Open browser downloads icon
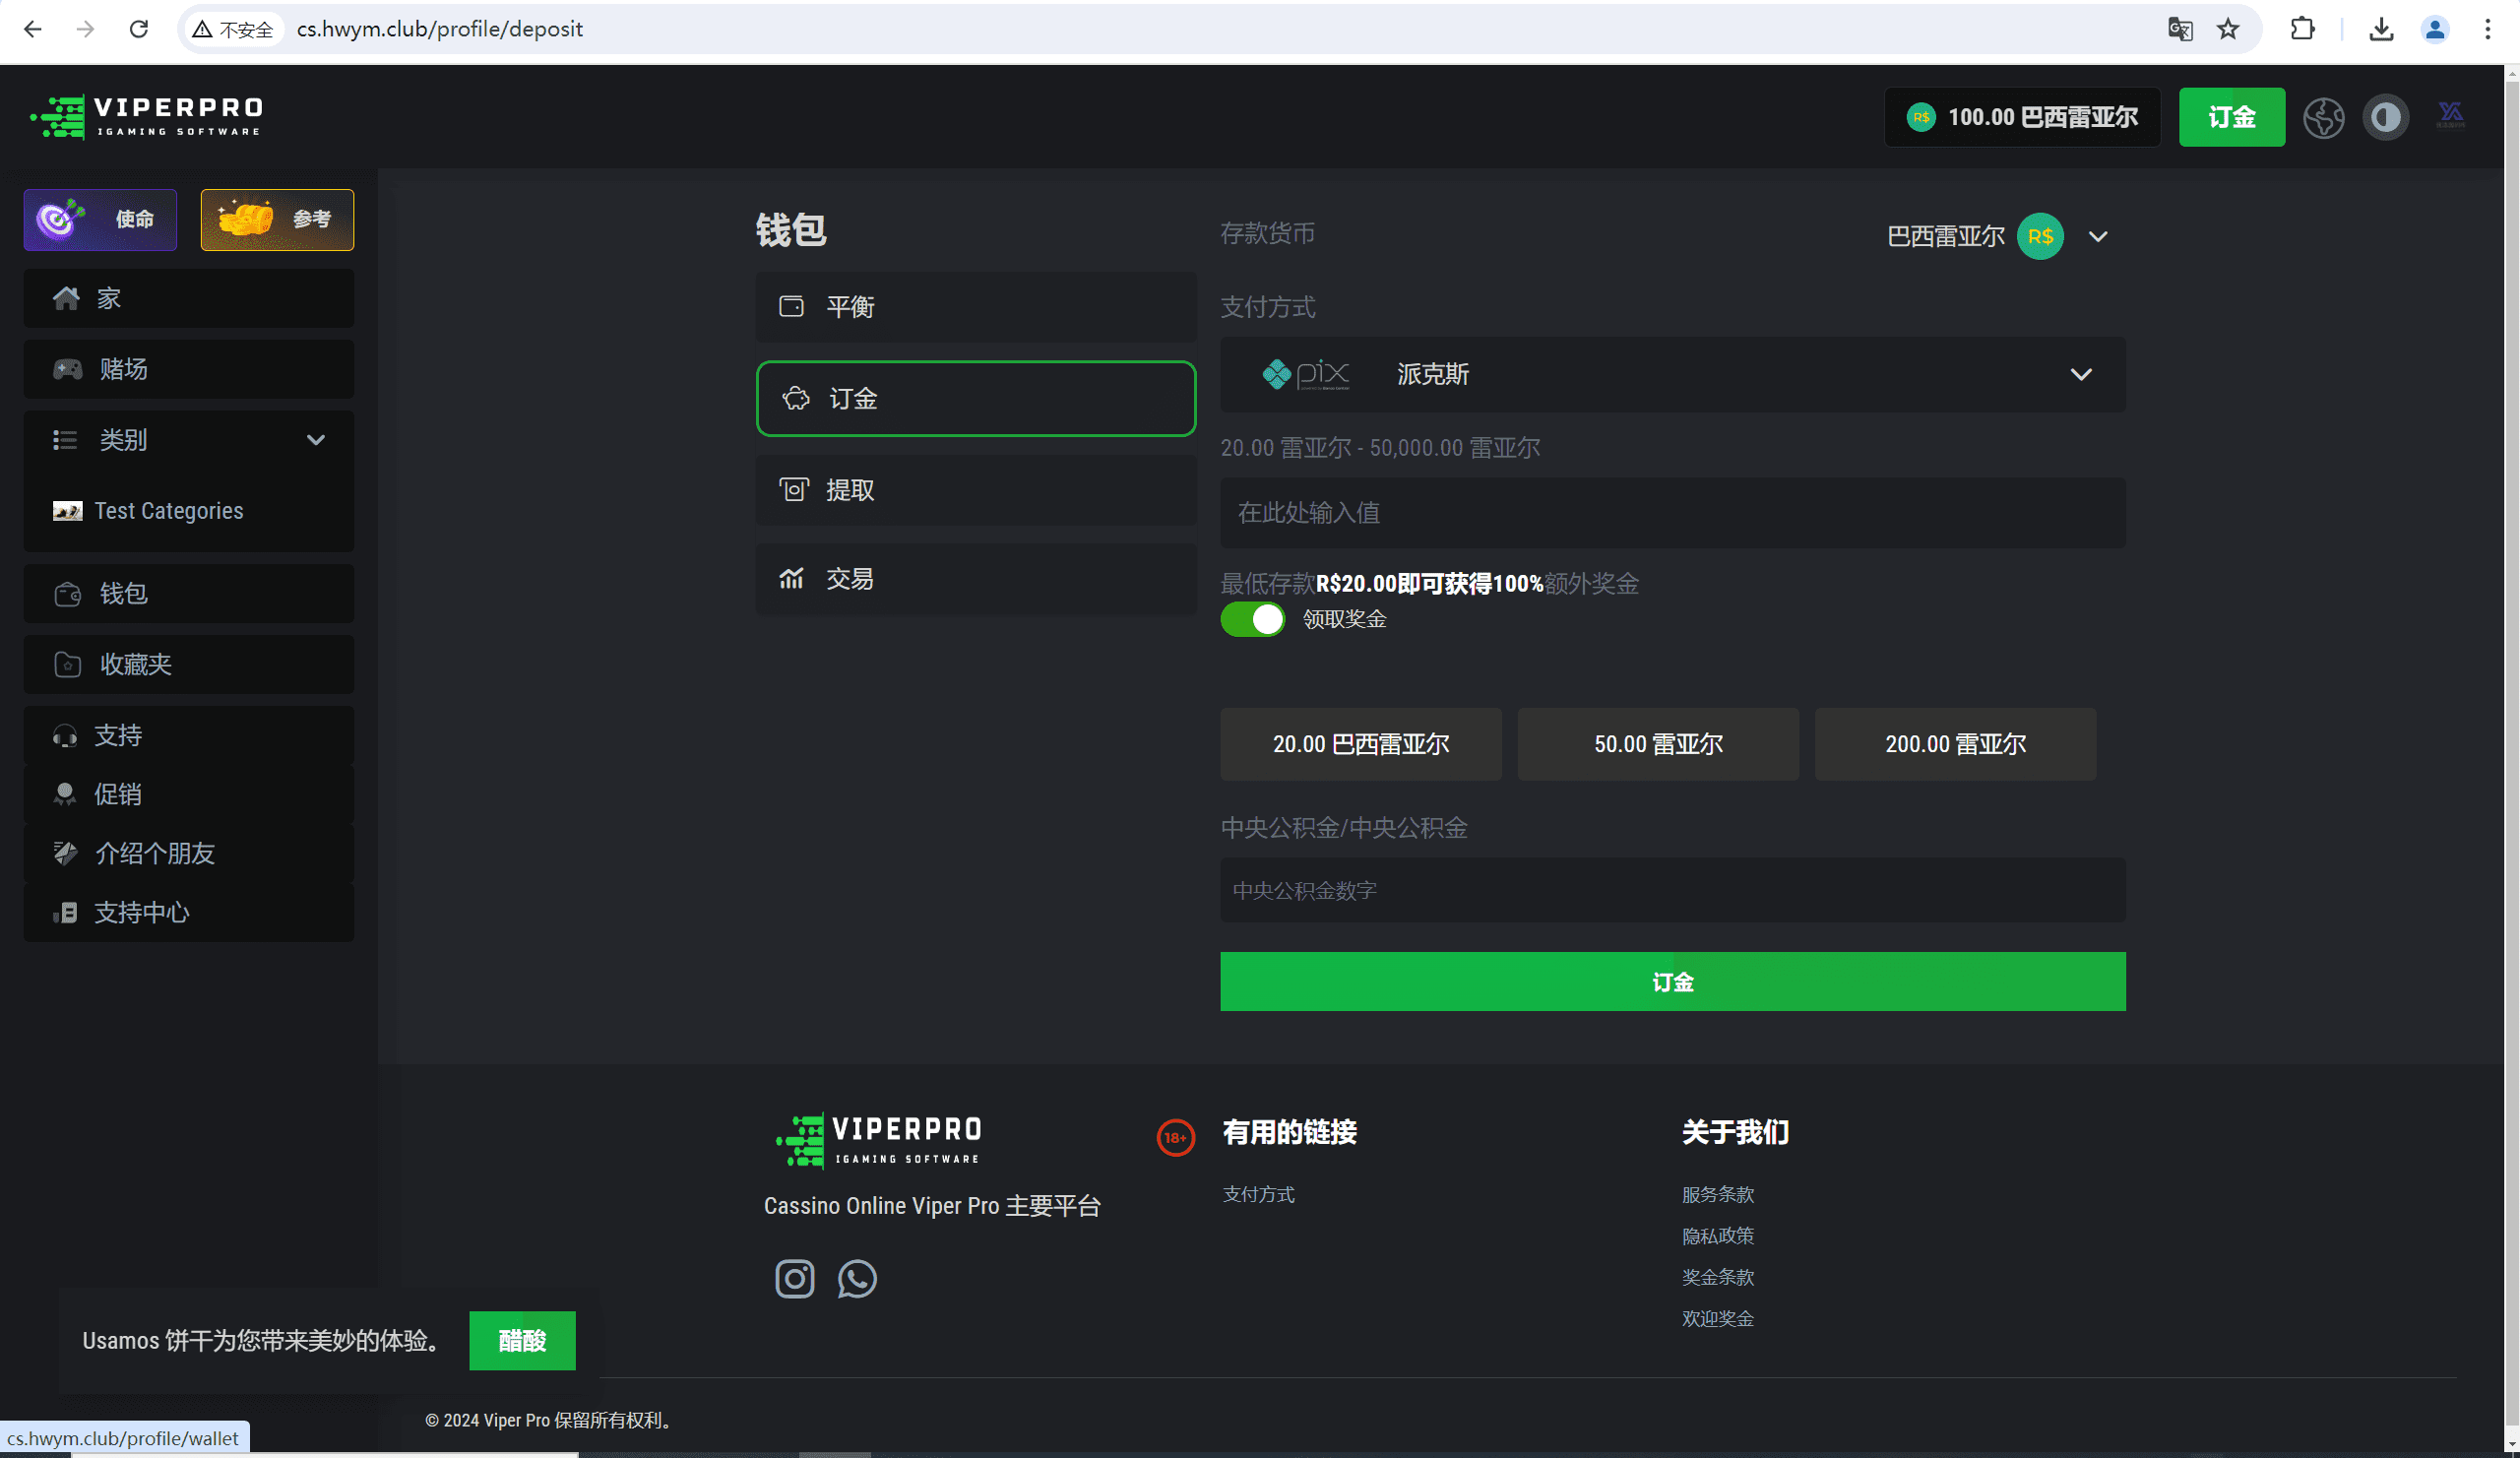Image resolution: width=2520 pixels, height=1458 pixels. pyautogui.click(x=2381, y=29)
